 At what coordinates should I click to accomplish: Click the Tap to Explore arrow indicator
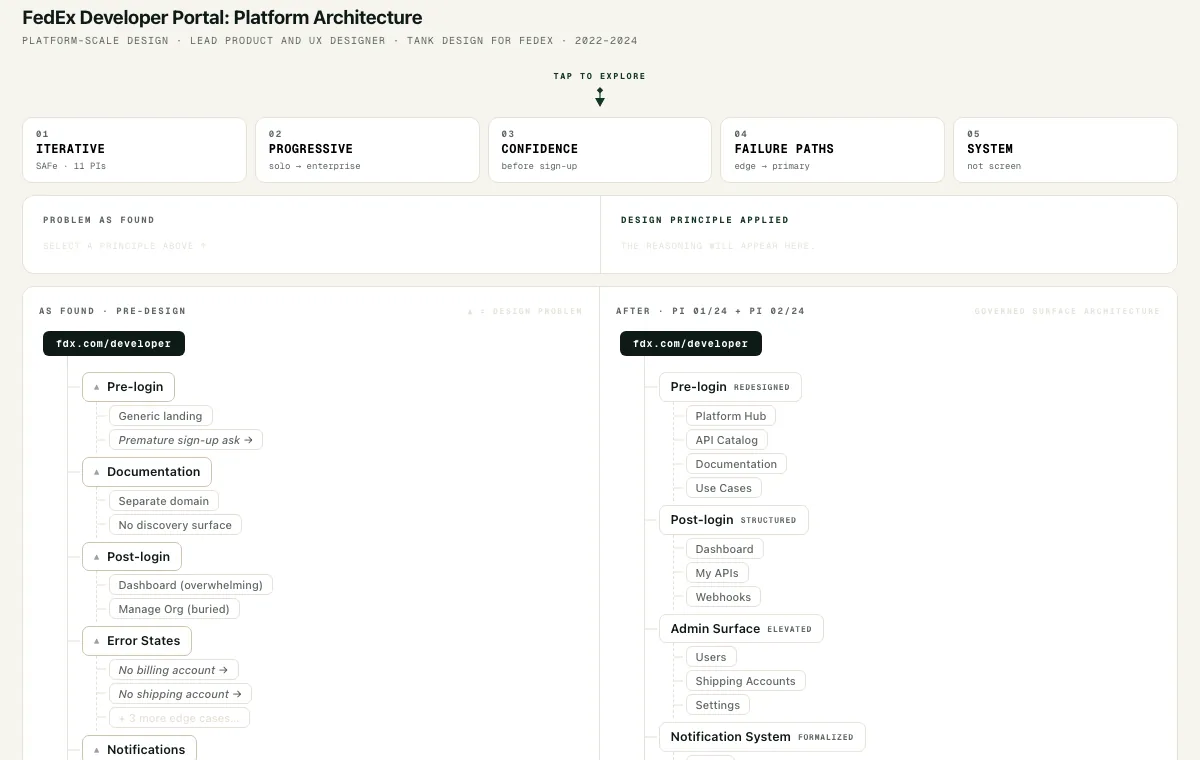(600, 97)
